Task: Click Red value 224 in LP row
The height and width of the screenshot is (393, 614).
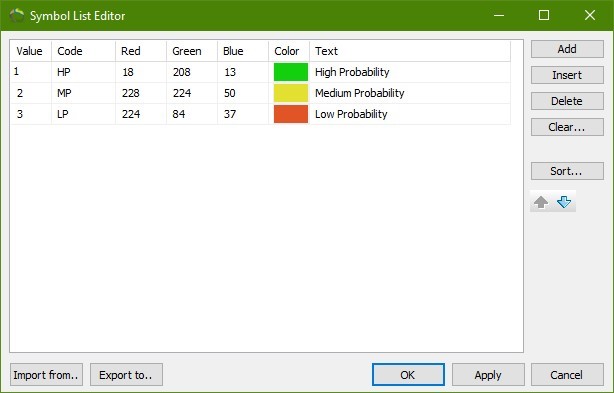Action: [141, 114]
